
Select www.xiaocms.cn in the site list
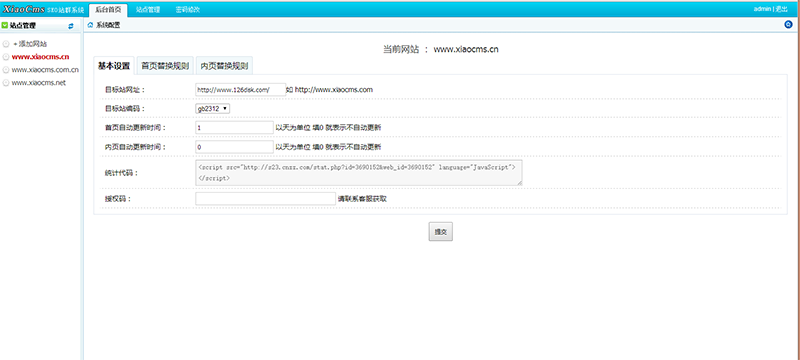[x=40, y=57]
